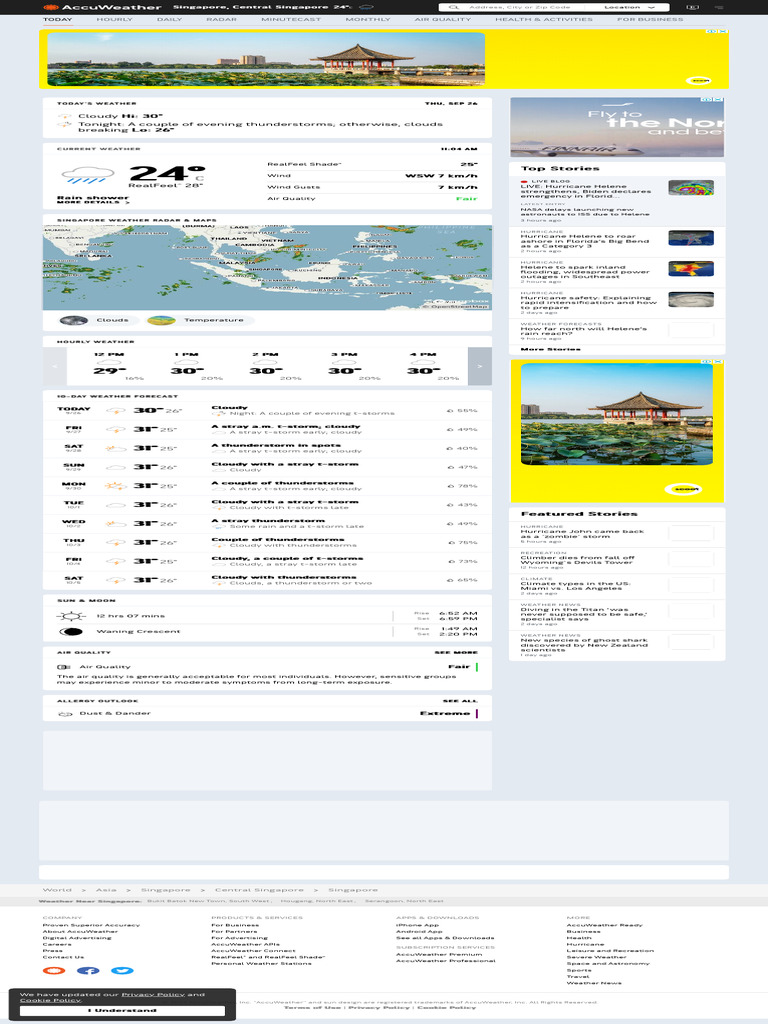768x1024 pixels.
Task: Read the Hurricane John zombie storm story
Action: pyautogui.click(x=583, y=534)
